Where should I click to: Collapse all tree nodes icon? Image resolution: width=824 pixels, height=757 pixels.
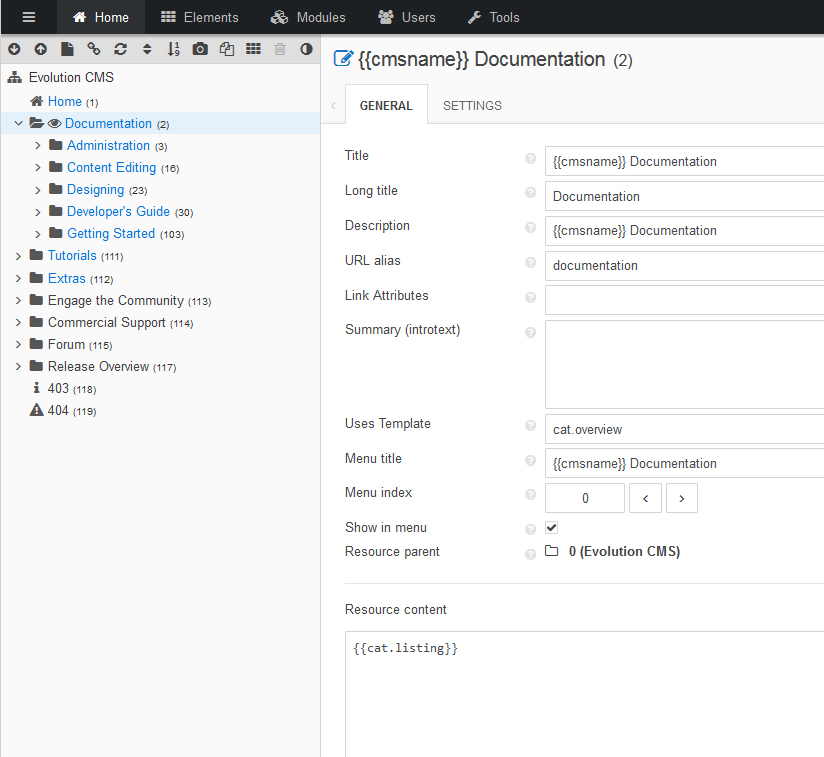[x=40, y=49]
